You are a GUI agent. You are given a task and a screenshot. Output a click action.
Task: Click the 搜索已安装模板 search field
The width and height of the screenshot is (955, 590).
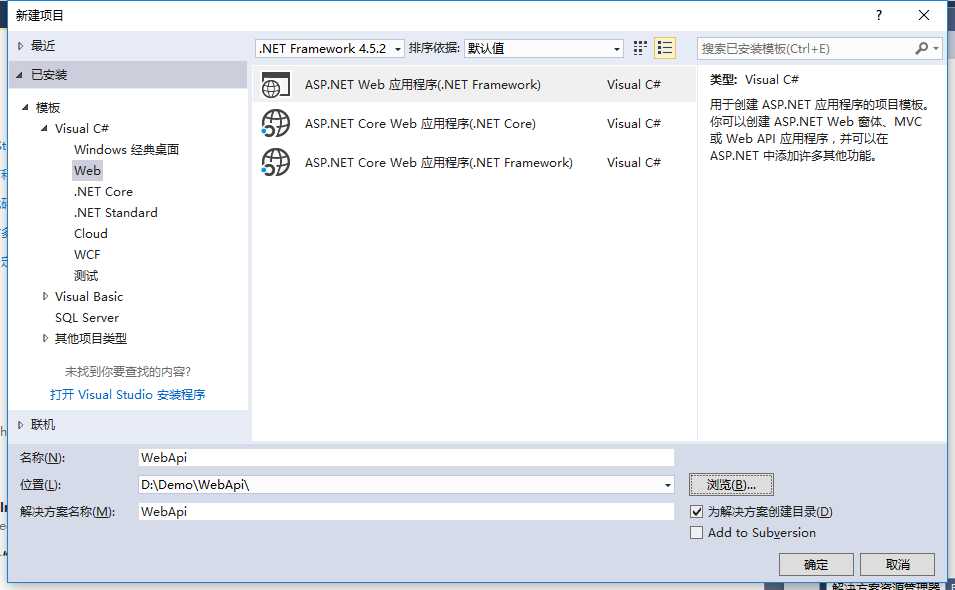804,48
